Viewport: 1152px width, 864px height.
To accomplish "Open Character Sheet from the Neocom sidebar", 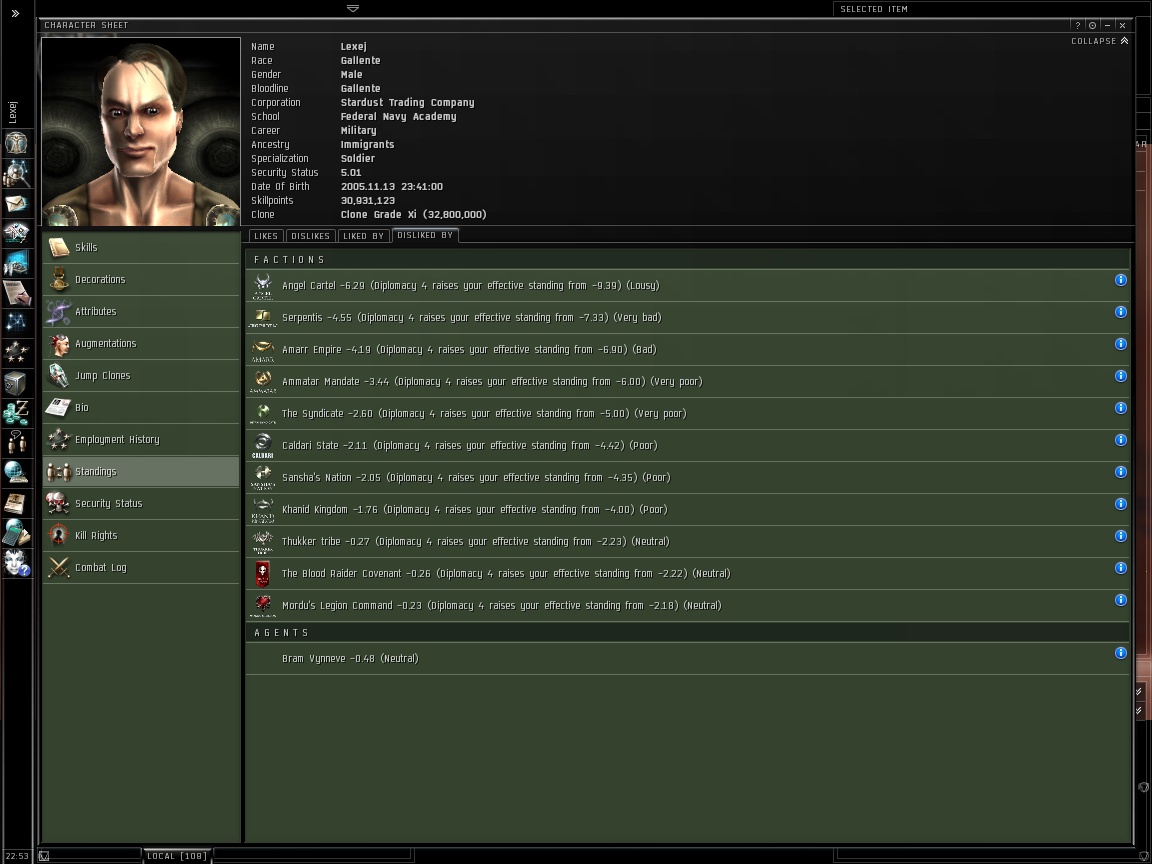I will click(16, 143).
